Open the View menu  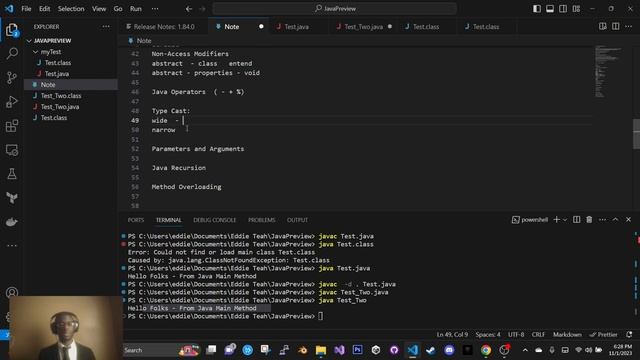[x=99, y=9]
